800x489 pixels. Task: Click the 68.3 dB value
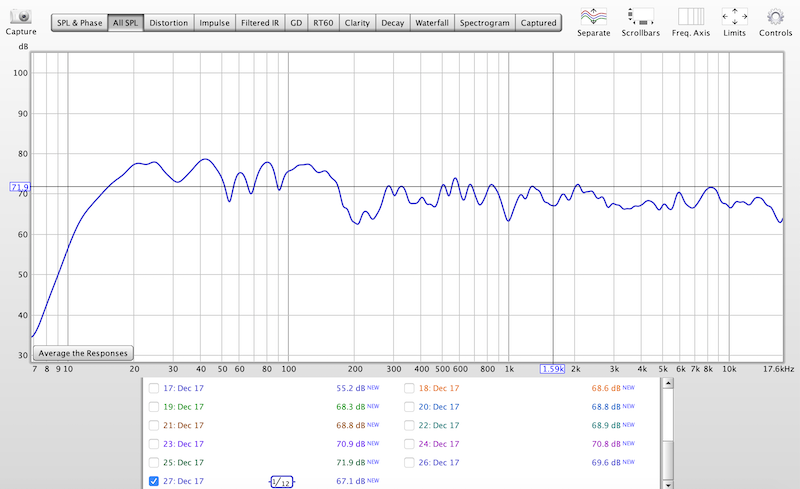click(351, 407)
